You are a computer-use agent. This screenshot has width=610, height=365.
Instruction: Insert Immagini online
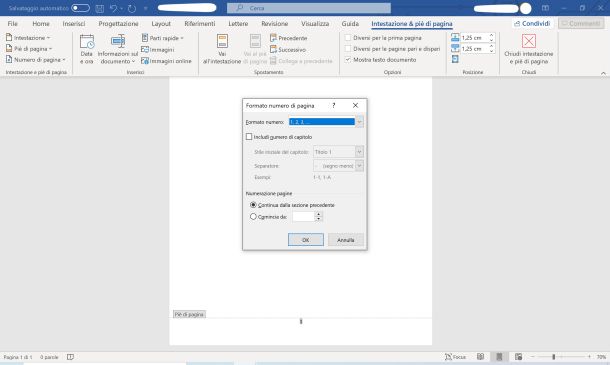166,61
